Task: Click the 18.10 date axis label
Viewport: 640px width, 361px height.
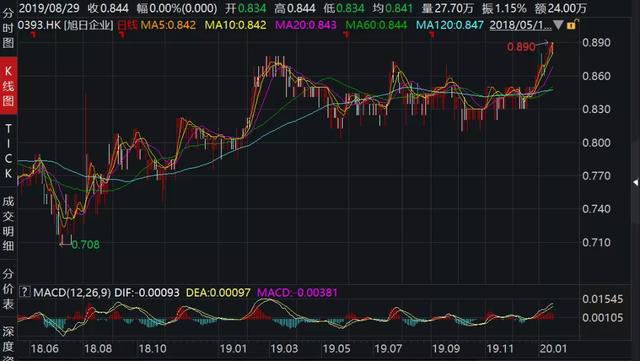Action: click(x=153, y=349)
